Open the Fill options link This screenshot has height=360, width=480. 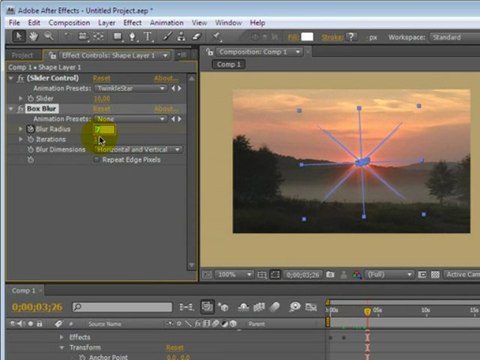[x=293, y=37]
